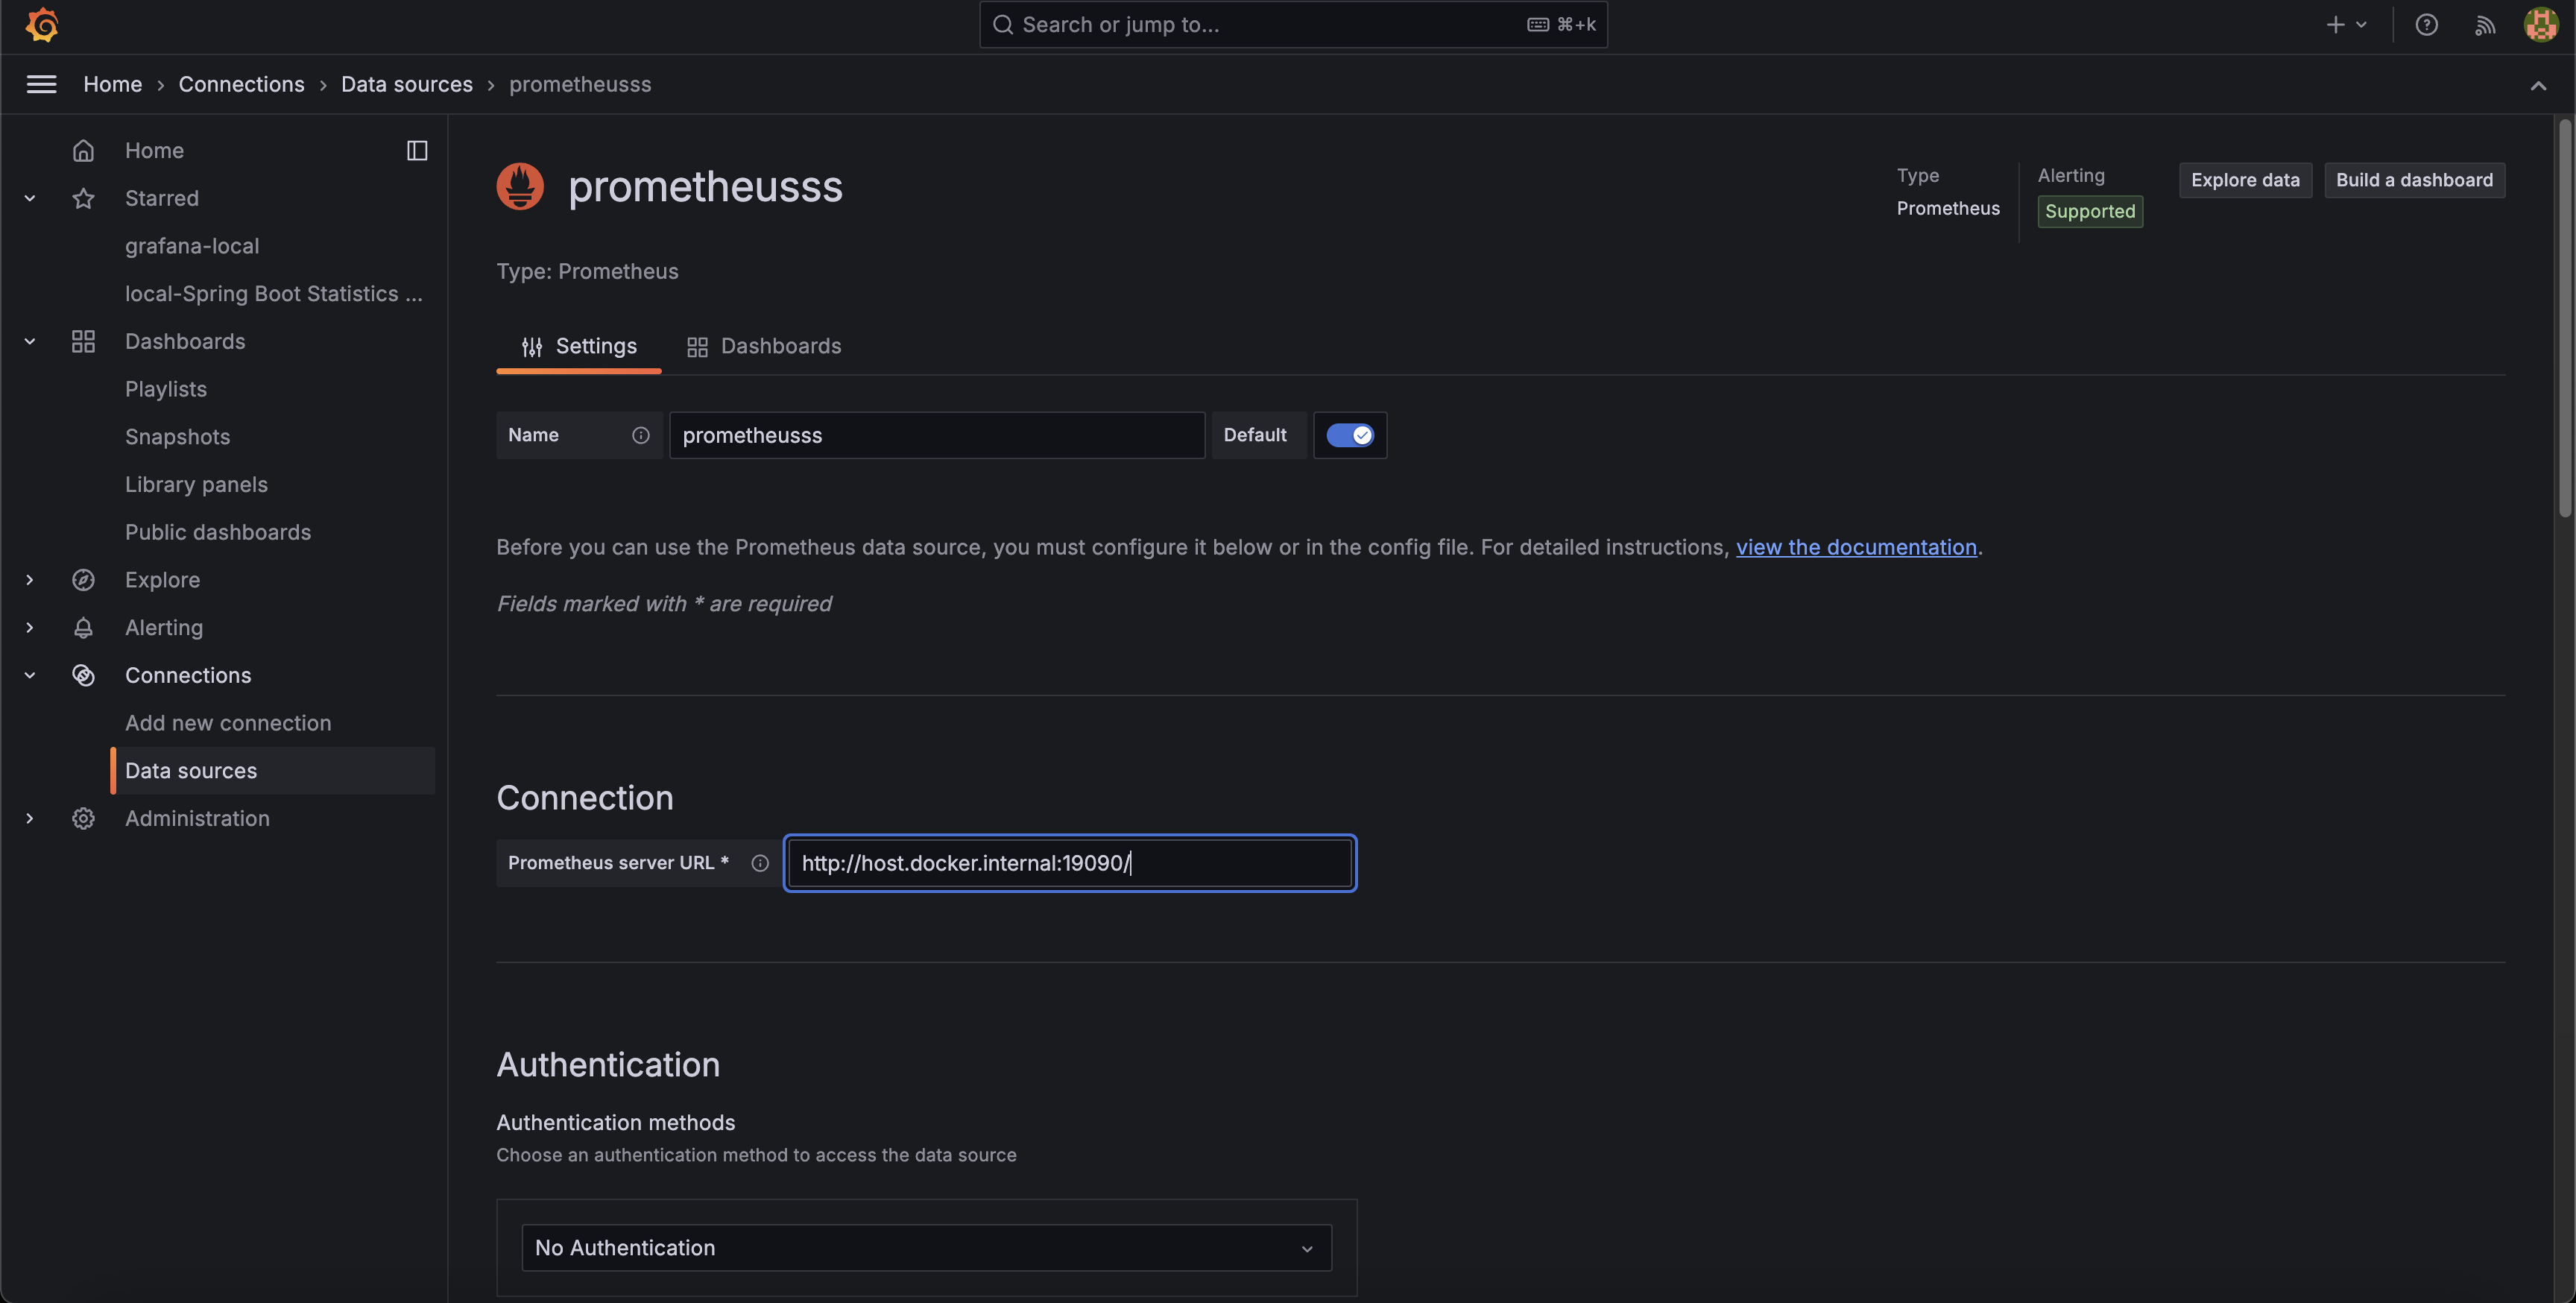Viewport: 2576px width, 1303px height.
Task: Expand the Explore section
Action: [x=30, y=580]
